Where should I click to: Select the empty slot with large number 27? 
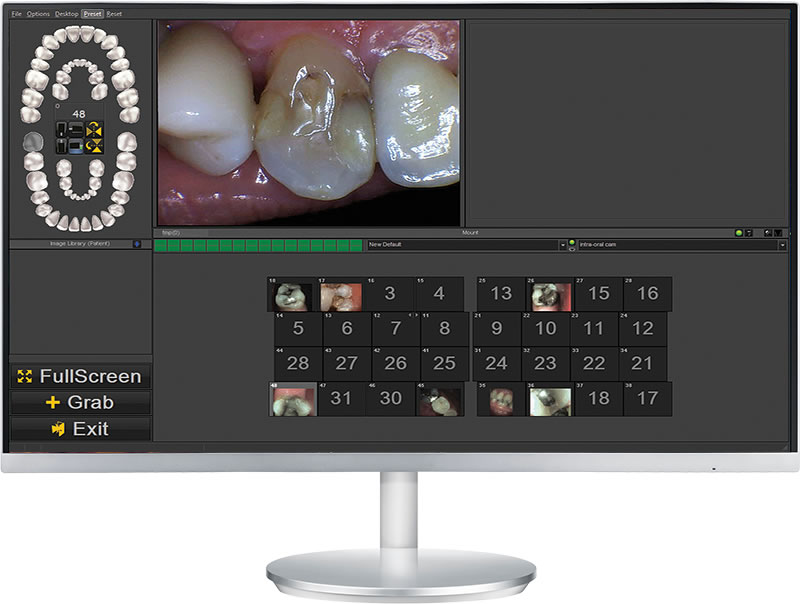pyautogui.click(x=347, y=364)
